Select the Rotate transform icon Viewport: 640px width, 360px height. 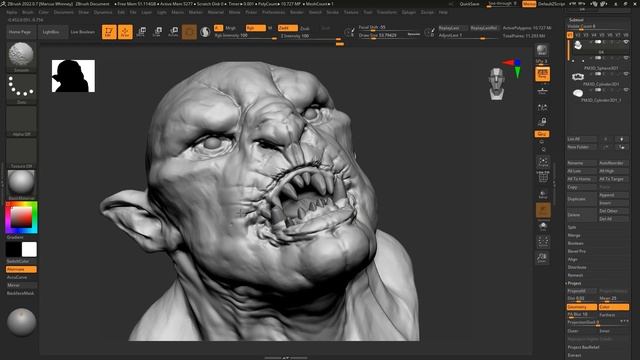(173, 32)
